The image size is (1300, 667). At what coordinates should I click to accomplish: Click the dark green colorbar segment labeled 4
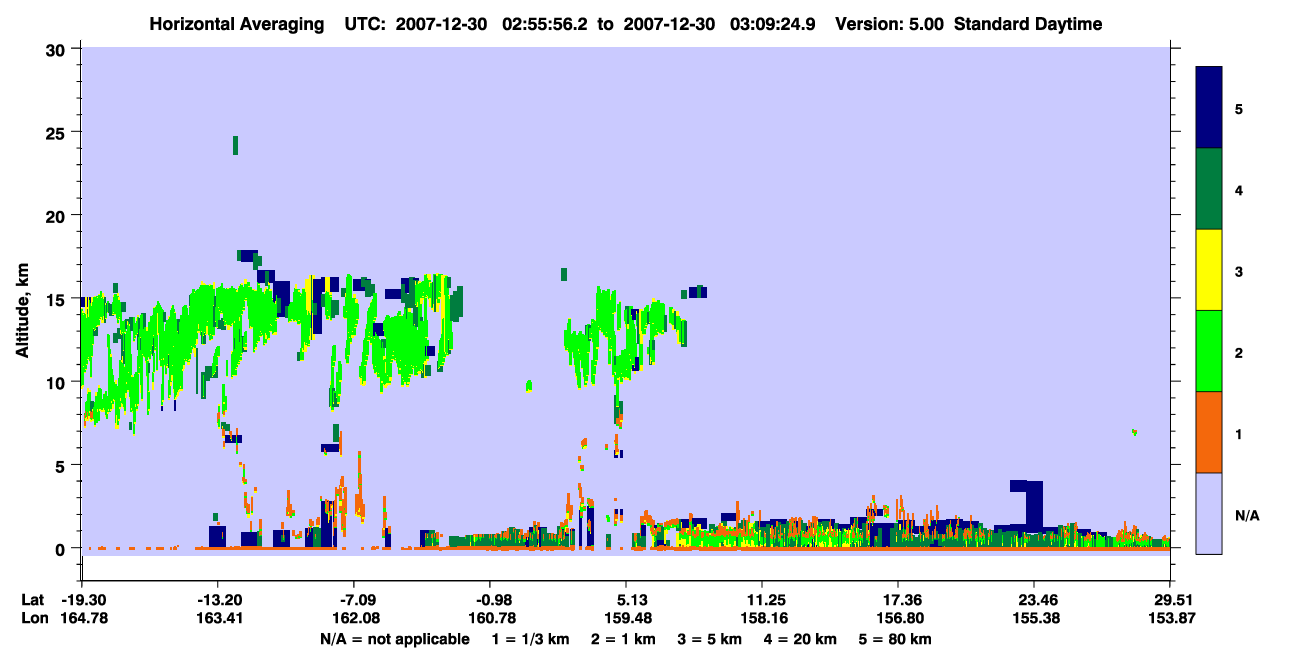tap(1209, 189)
